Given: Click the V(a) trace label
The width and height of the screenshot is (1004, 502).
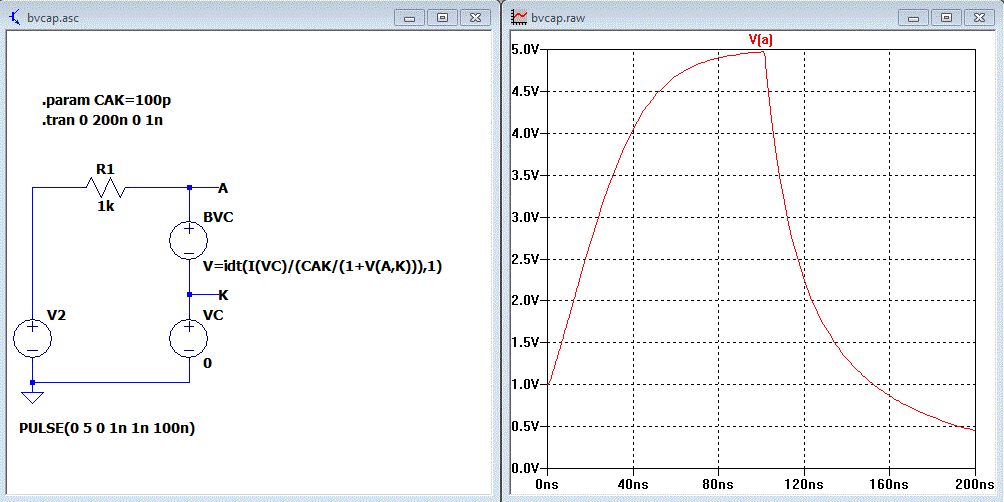Looking at the screenshot, I should (761, 40).
